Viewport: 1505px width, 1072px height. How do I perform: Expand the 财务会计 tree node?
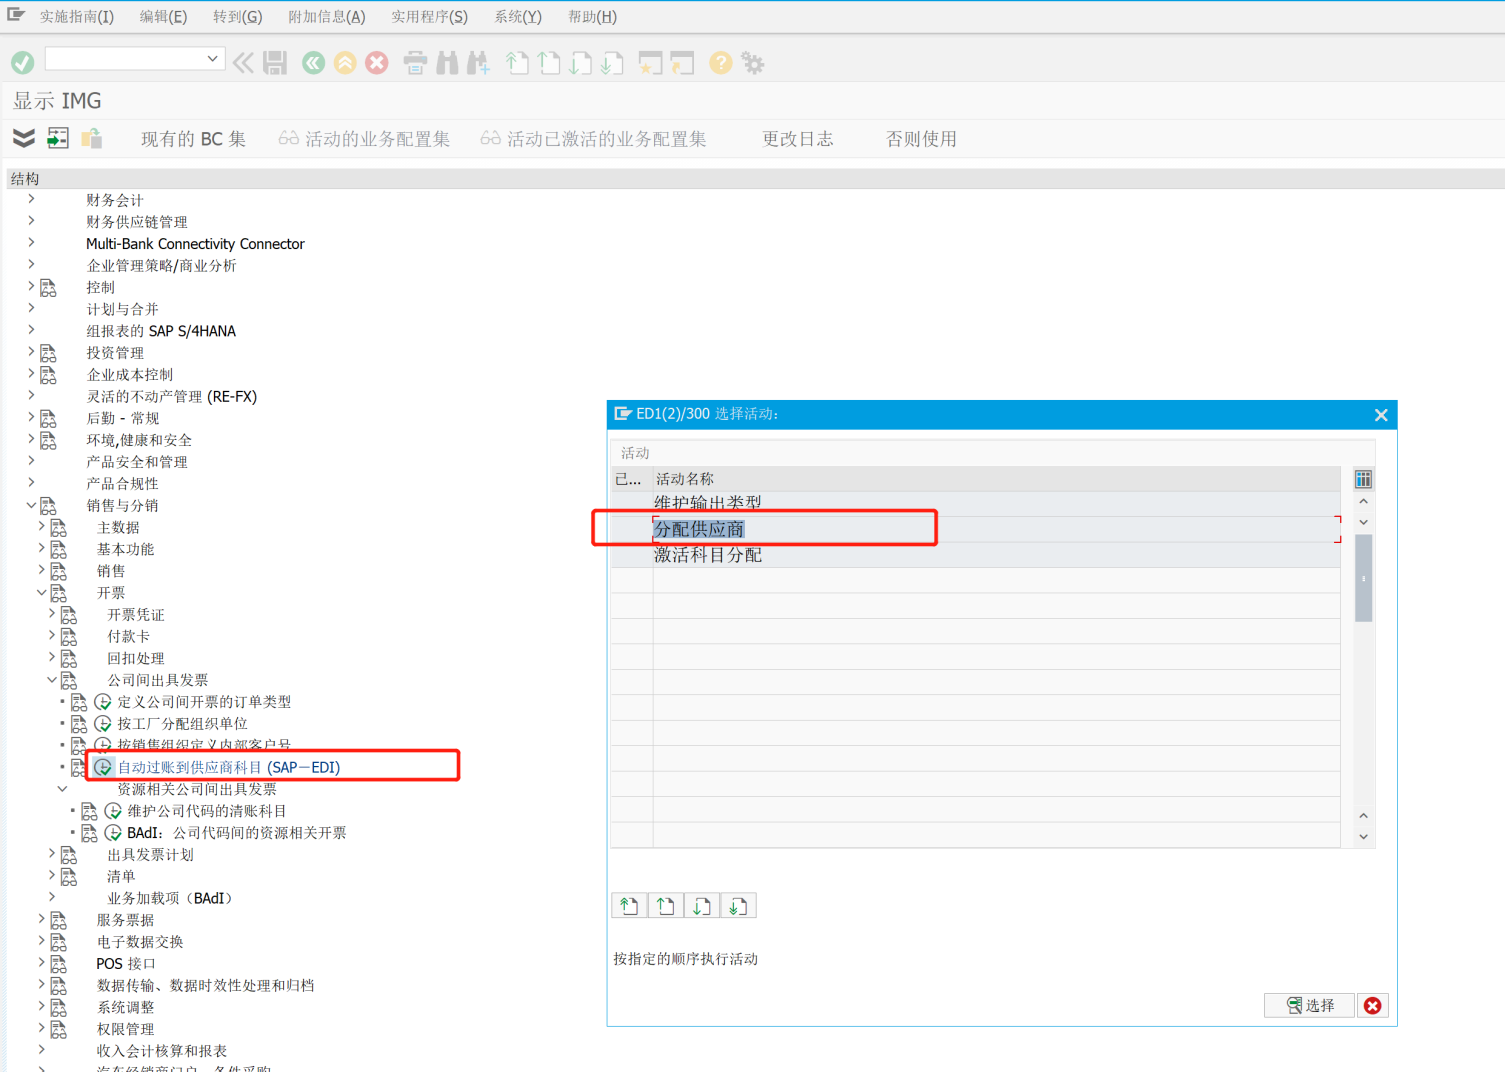point(30,199)
